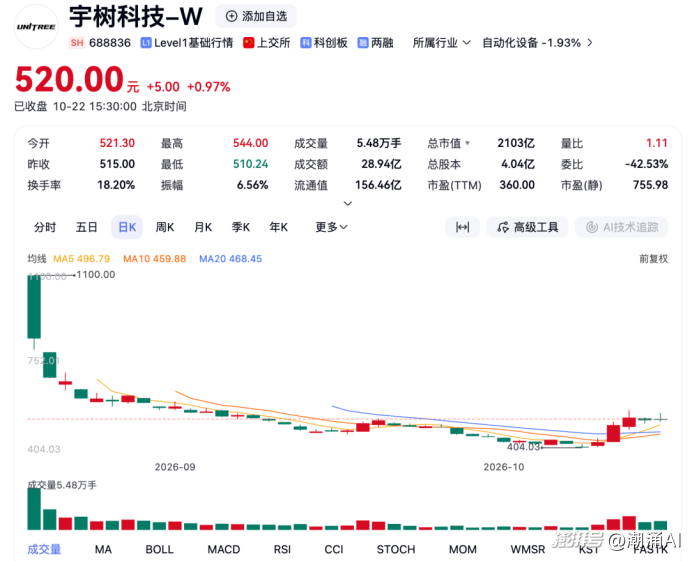Switch to the 分时 chart tab
This screenshot has width=690, height=561.
tap(45, 227)
